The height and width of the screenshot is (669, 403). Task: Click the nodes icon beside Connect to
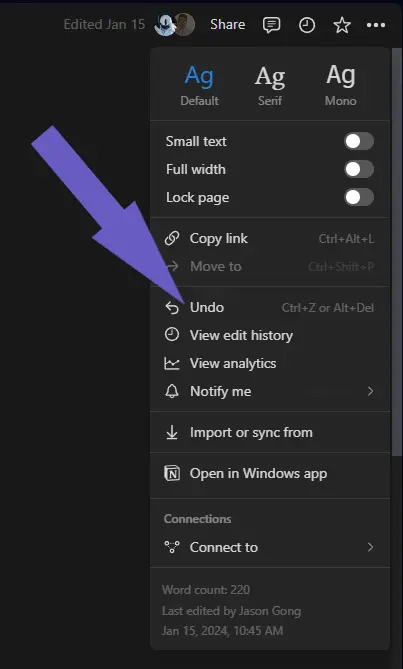(172, 547)
